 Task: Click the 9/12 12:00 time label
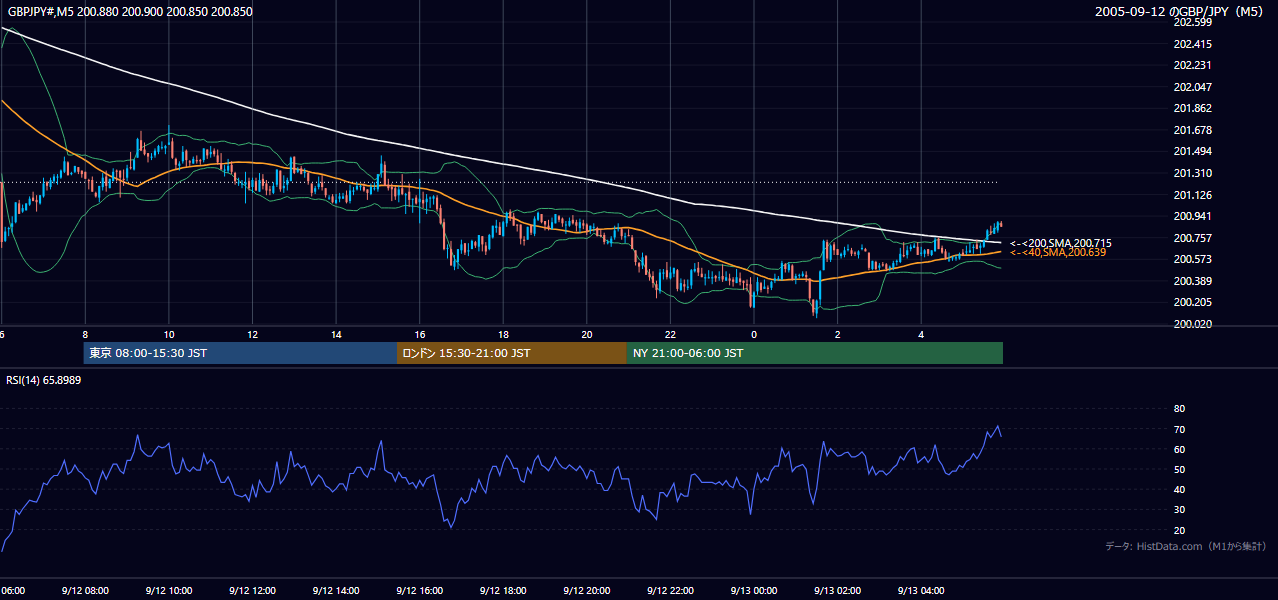pyautogui.click(x=252, y=591)
